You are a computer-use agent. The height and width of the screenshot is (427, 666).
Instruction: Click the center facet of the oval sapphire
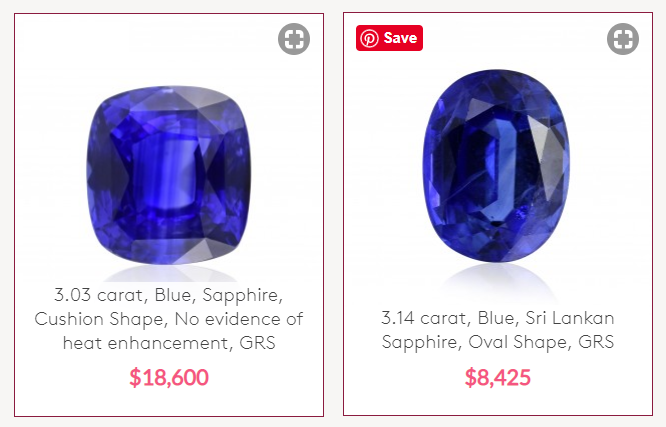pyautogui.click(x=496, y=170)
